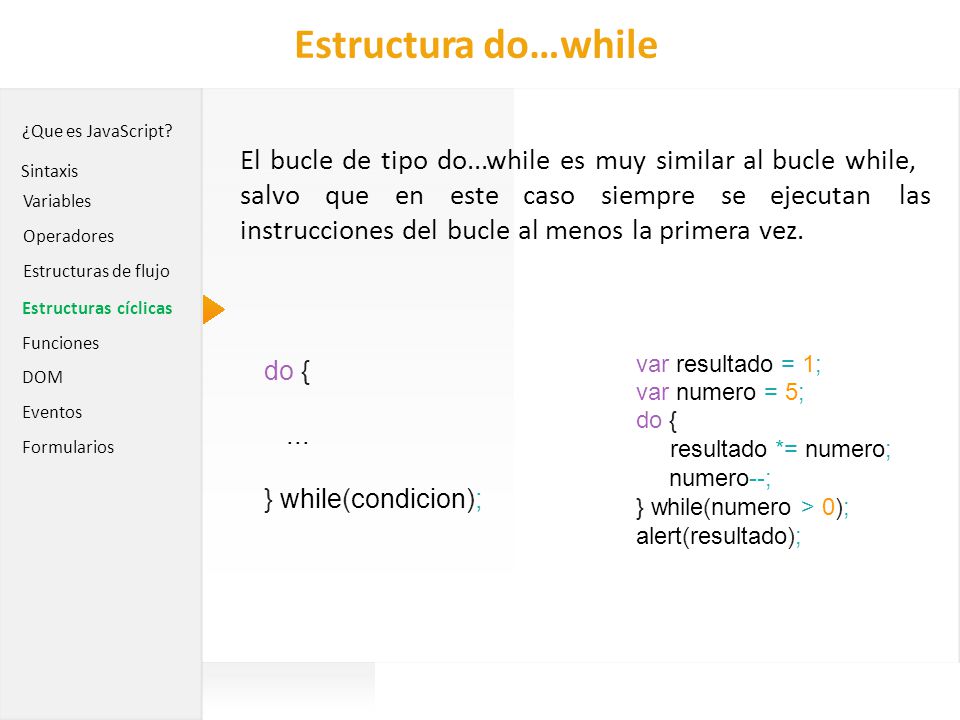Screen dimensions: 960x720
Task: Click the '} while(numero > 0);' line
Action: (x=742, y=508)
